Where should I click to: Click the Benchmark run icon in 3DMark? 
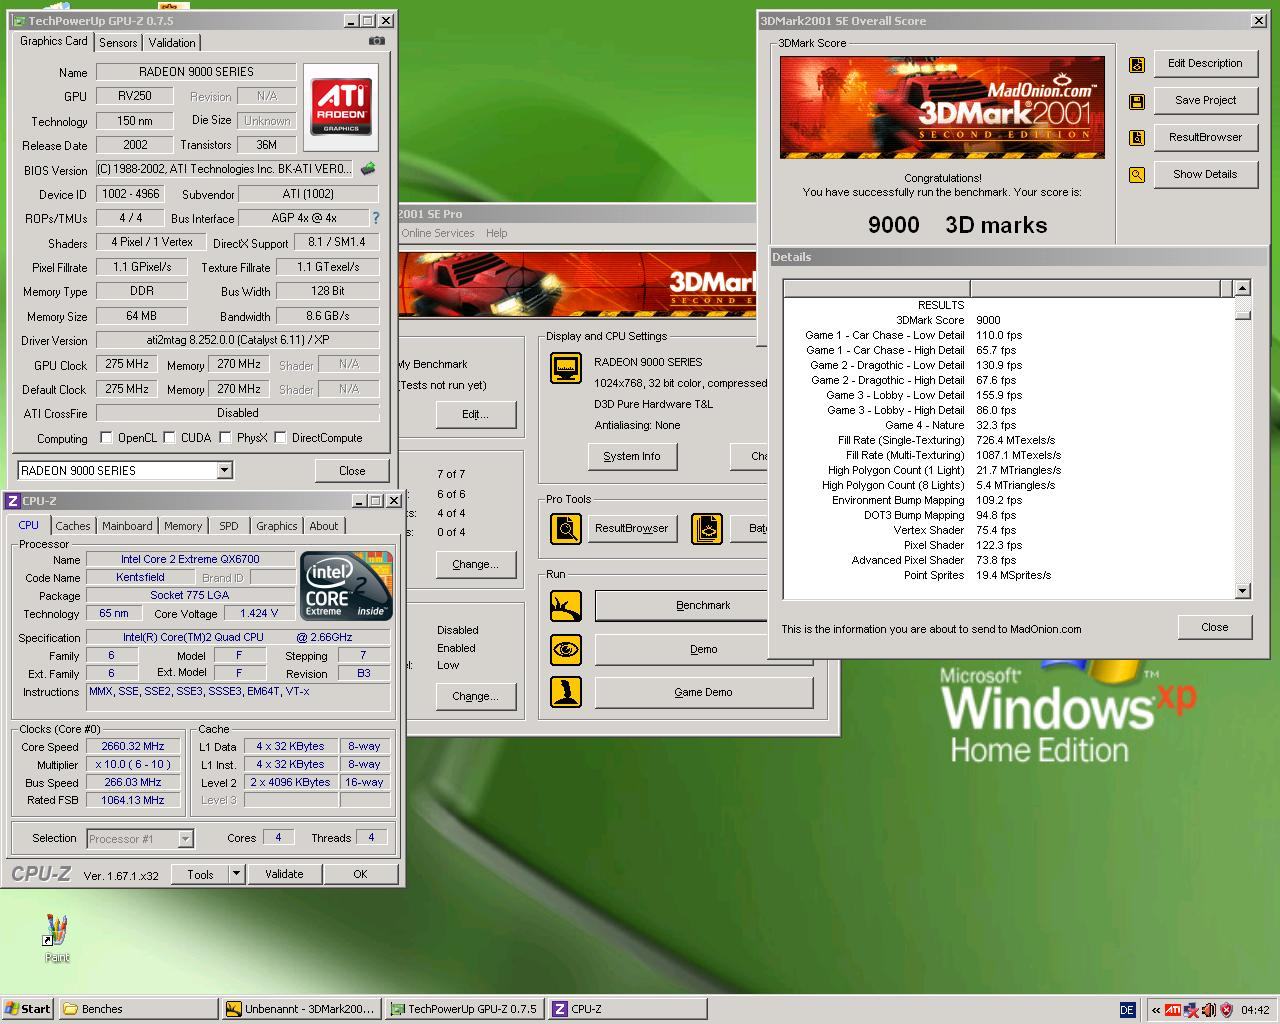pyautogui.click(x=566, y=605)
